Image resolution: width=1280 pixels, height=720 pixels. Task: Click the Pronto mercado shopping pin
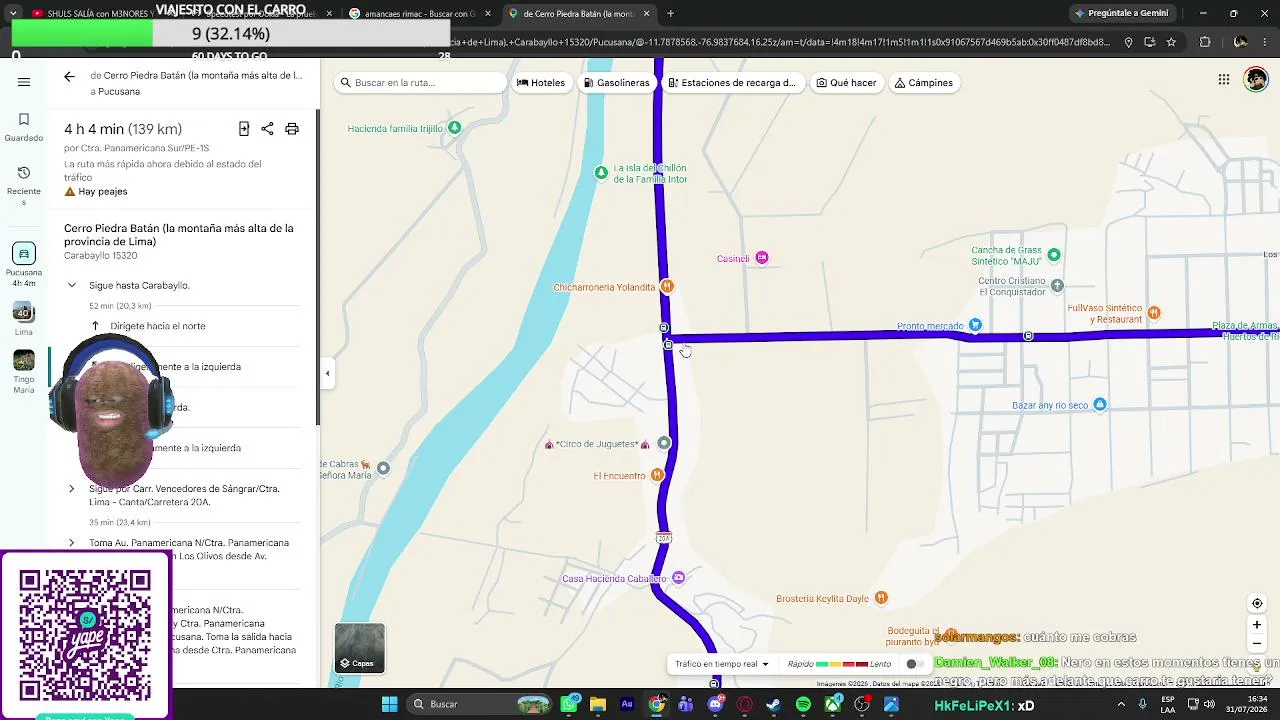976,325
